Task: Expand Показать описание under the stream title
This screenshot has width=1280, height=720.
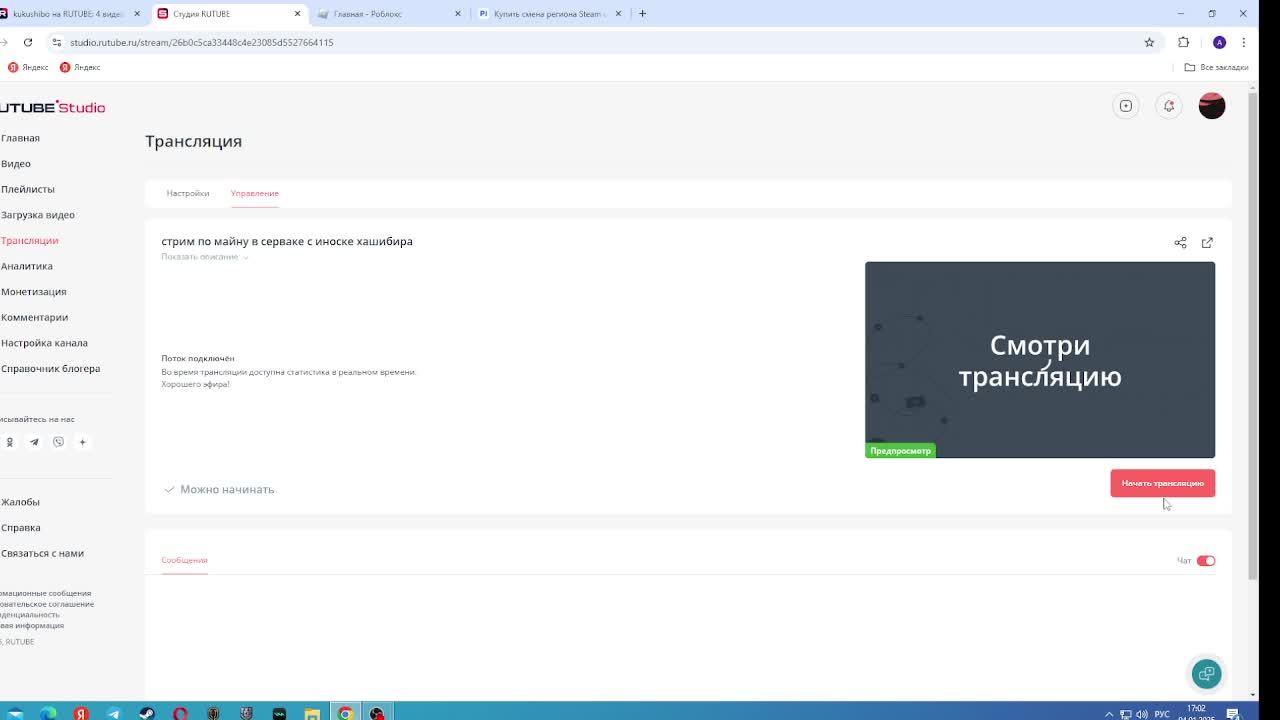Action: tap(204, 257)
